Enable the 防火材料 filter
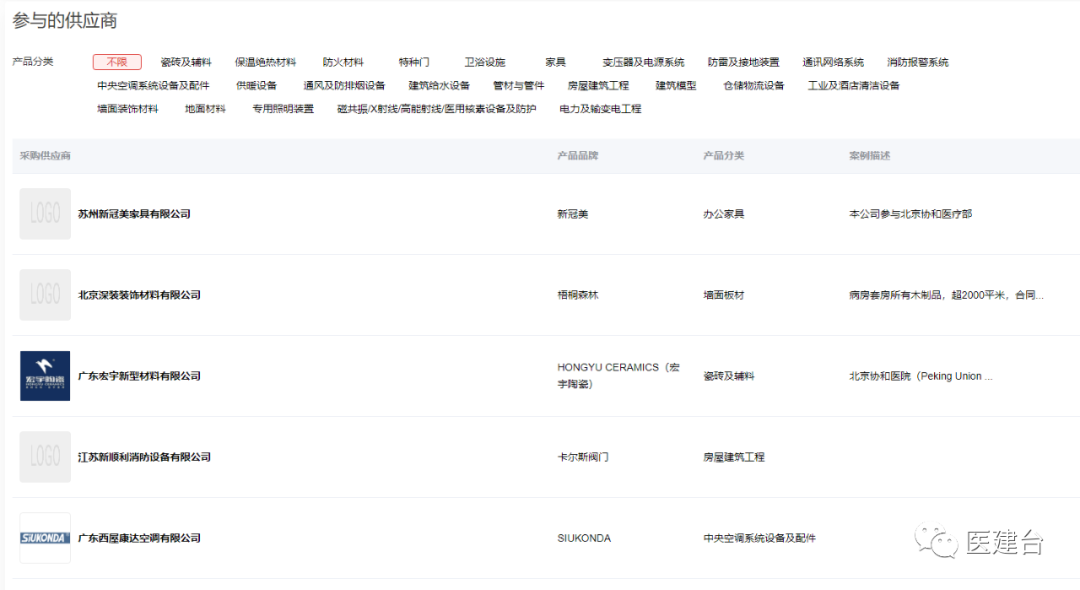 (x=343, y=61)
